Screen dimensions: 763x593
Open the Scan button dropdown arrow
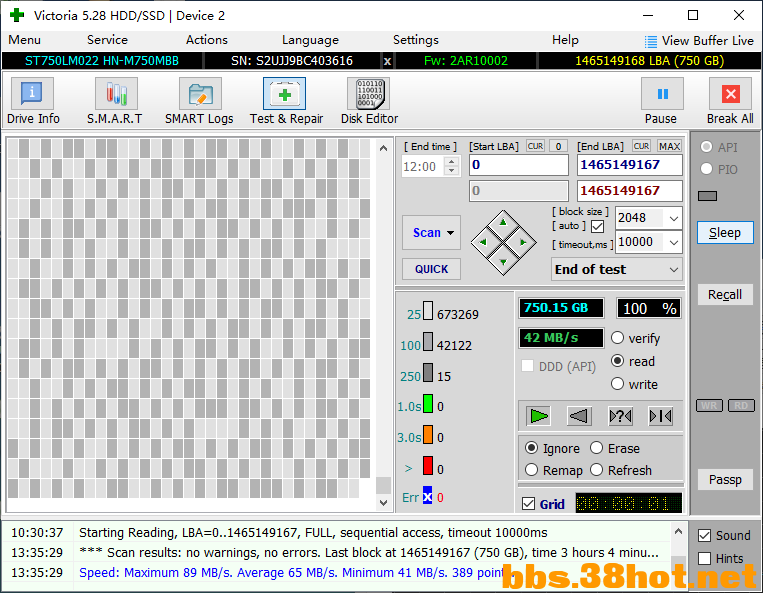(x=451, y=233)
